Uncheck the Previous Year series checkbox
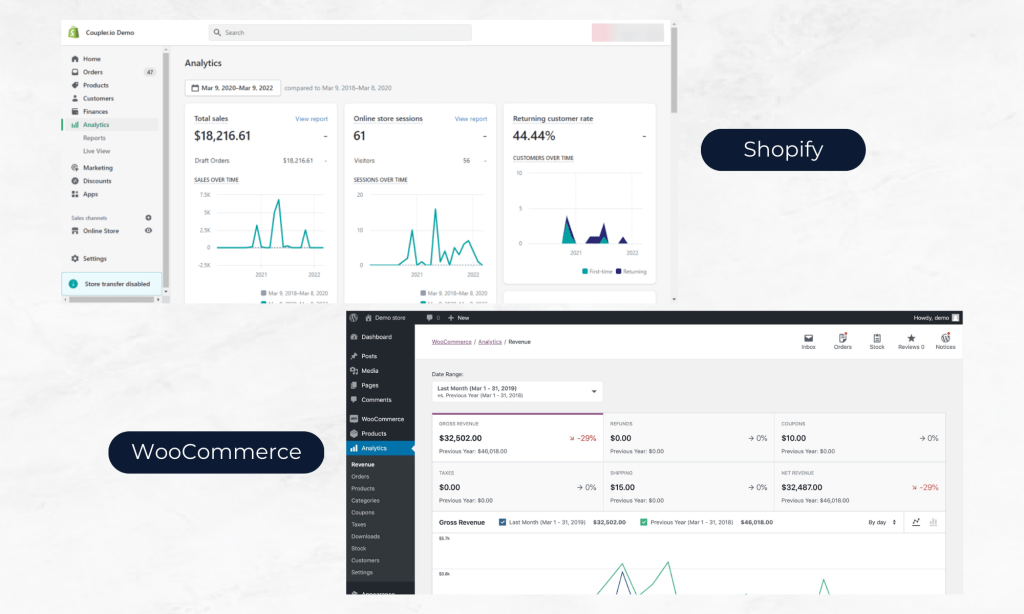 [643, 522]
